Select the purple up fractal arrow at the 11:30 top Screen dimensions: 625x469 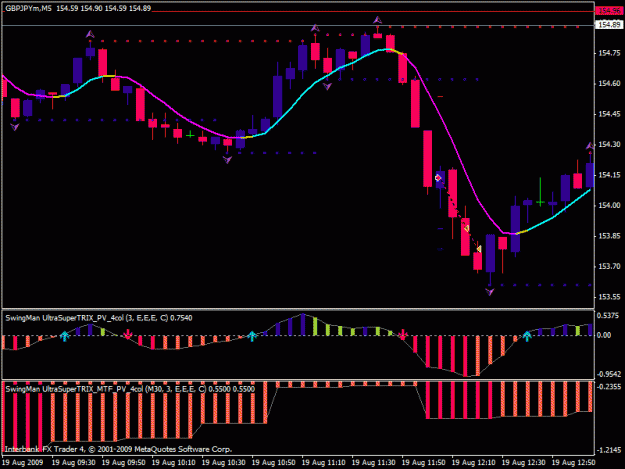click(377, 20)
